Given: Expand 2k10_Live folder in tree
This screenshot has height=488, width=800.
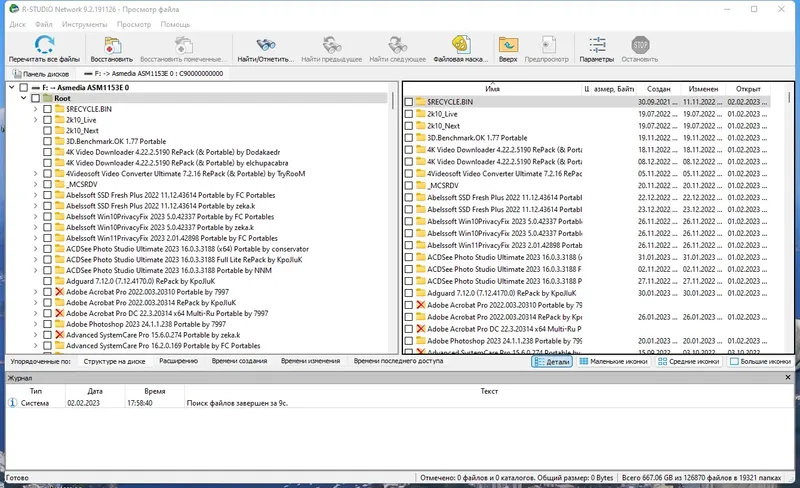Looking at the screenshot, I should [35, 119].
